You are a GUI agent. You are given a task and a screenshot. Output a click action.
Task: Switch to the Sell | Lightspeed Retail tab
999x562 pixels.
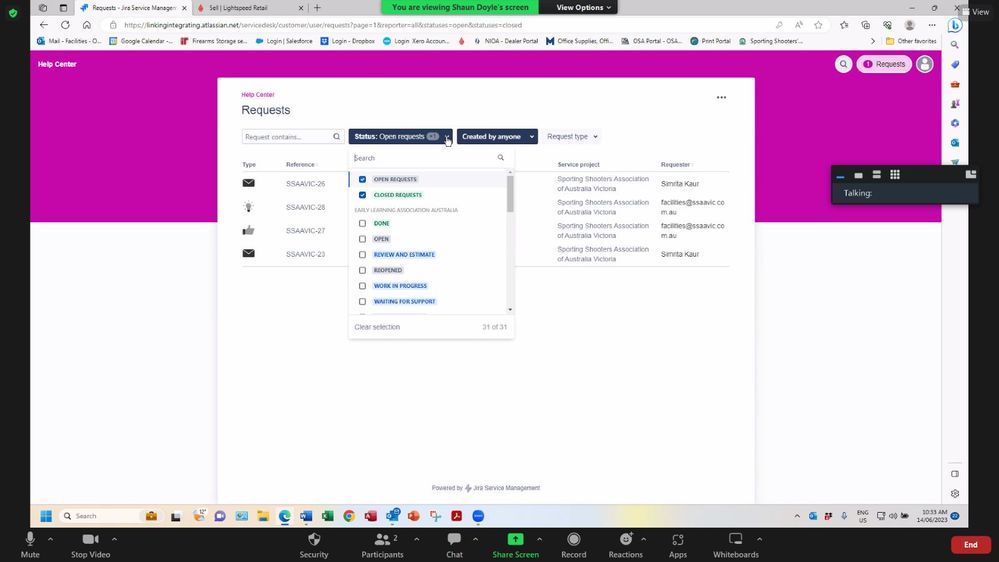point(250,8)
